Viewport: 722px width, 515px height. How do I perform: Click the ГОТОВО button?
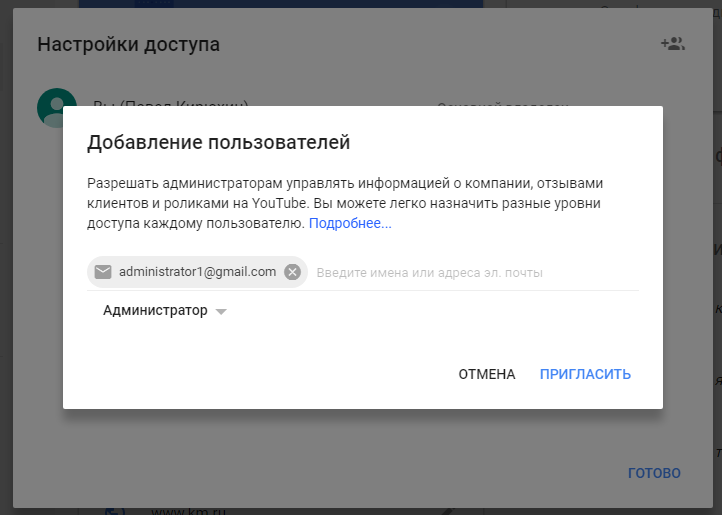tap(654, 473)
